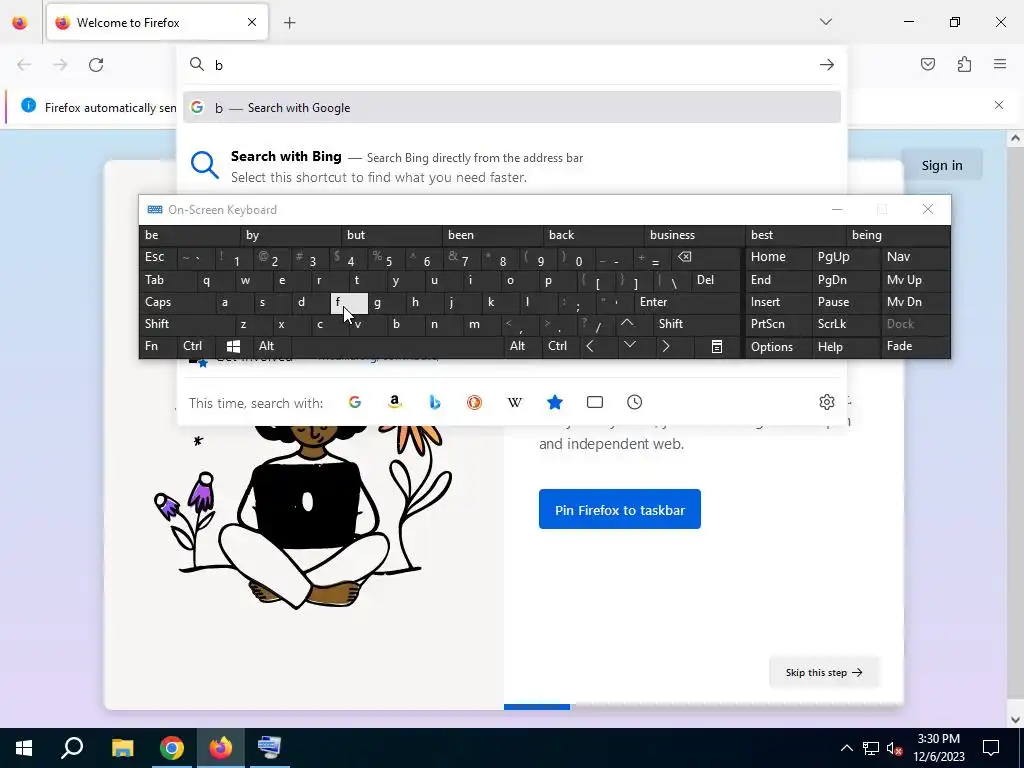Screen dimensions: 1024x768
Task: Pick the 'been' word prediction
Action: [x=492, y=235]
